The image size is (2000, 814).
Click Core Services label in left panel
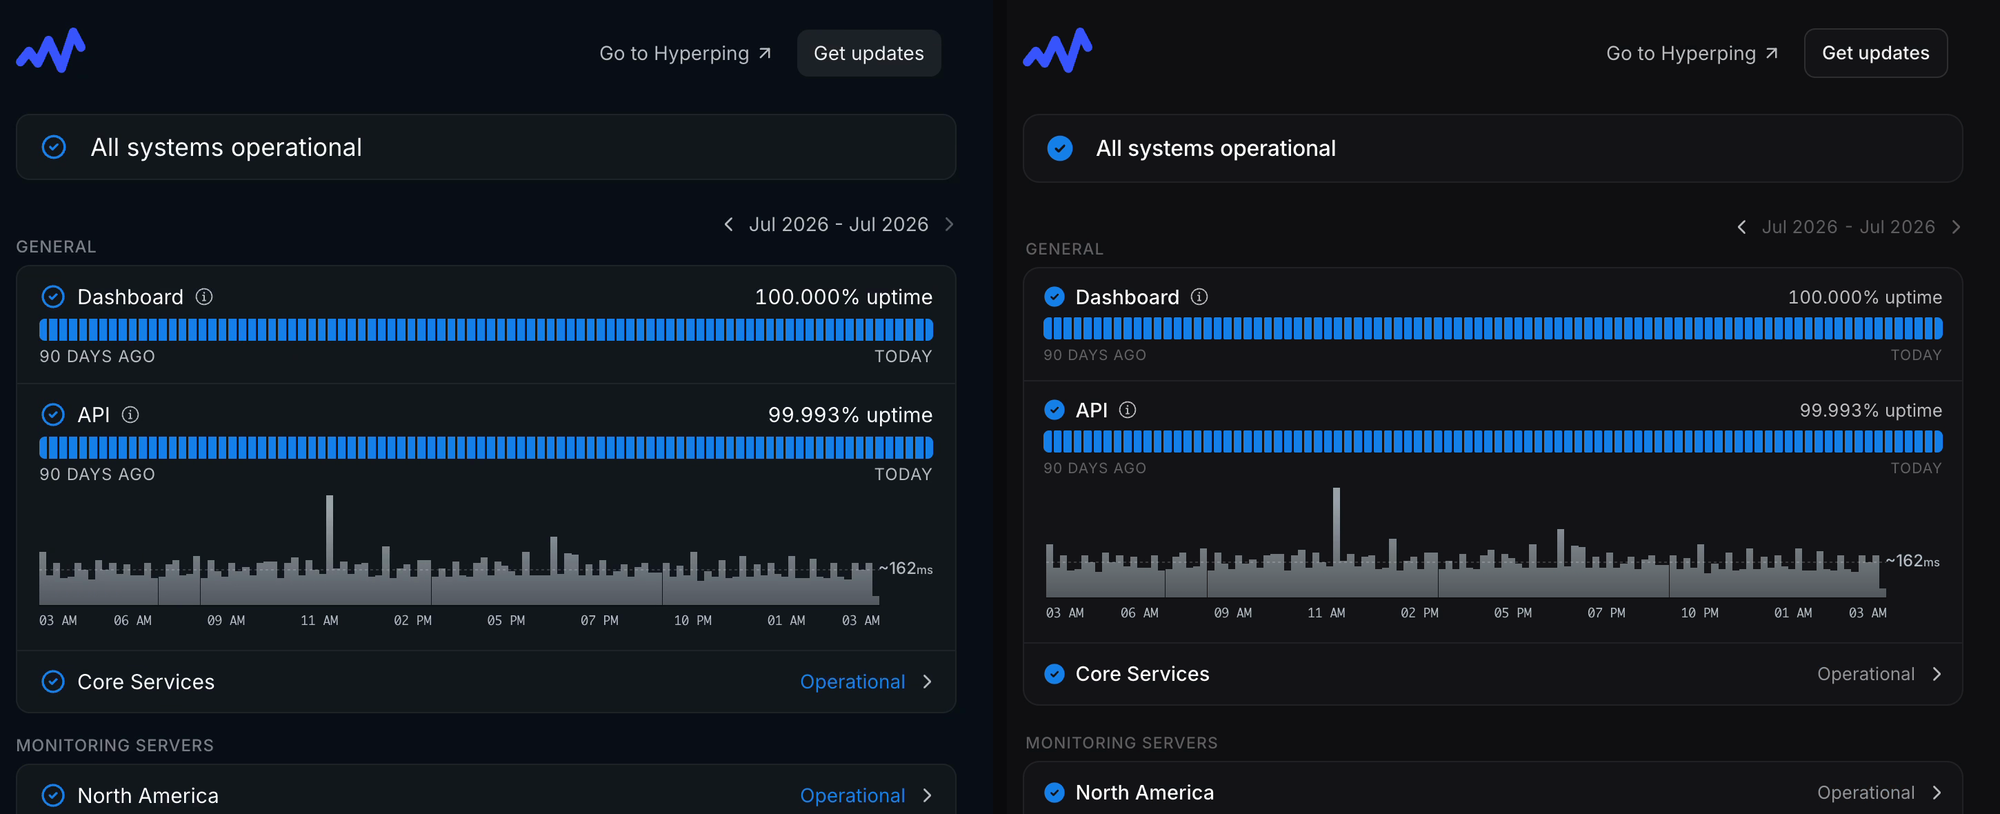[146, 682]
